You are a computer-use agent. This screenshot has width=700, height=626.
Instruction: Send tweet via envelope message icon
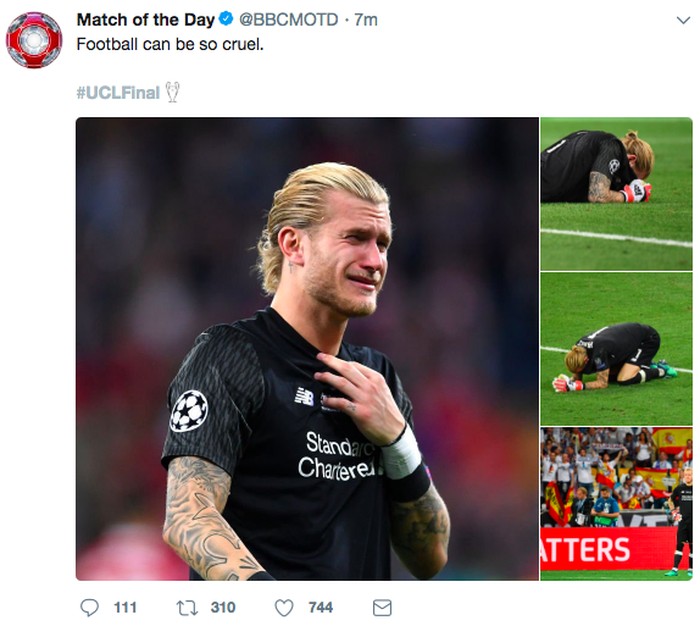381,607
